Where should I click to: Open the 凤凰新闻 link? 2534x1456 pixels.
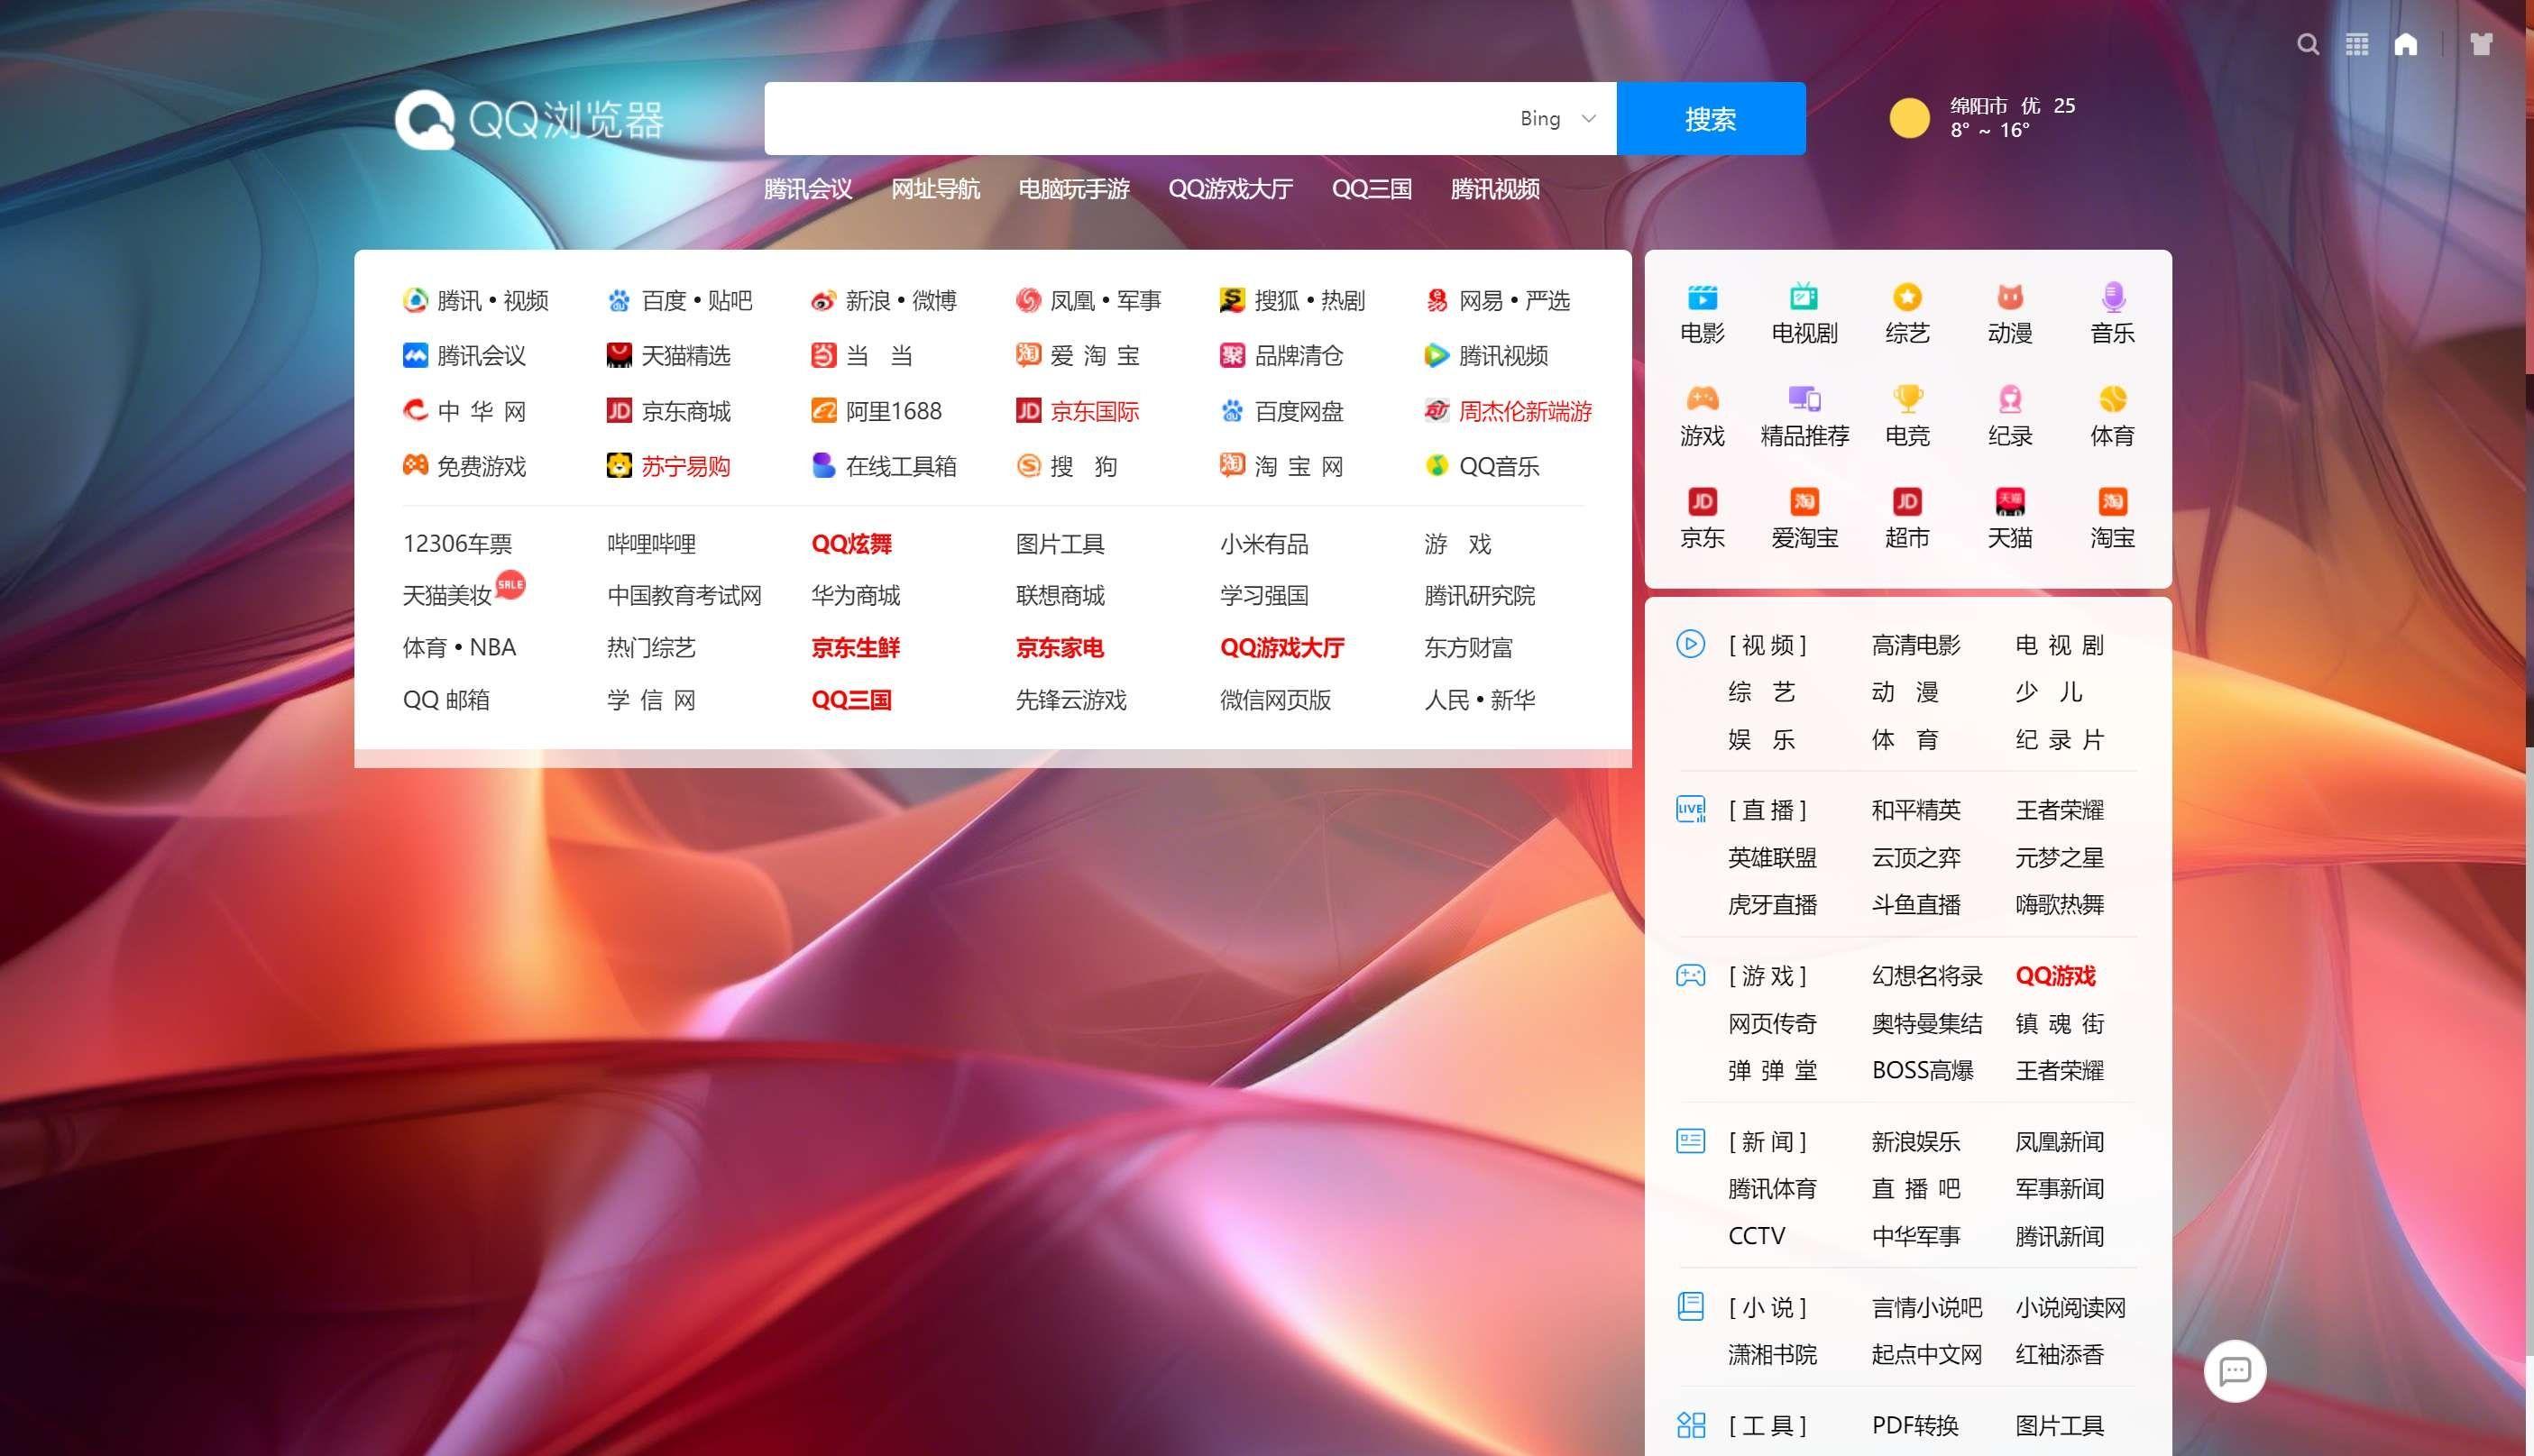(x=2059, y=1142)
